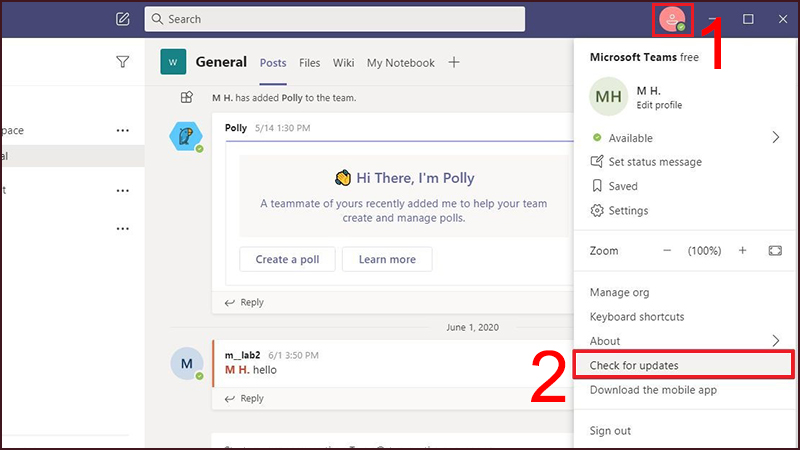This screenshot has height=450, width=800.
Task: Click Polly bot avatar icon
Action: click(186, 136)
